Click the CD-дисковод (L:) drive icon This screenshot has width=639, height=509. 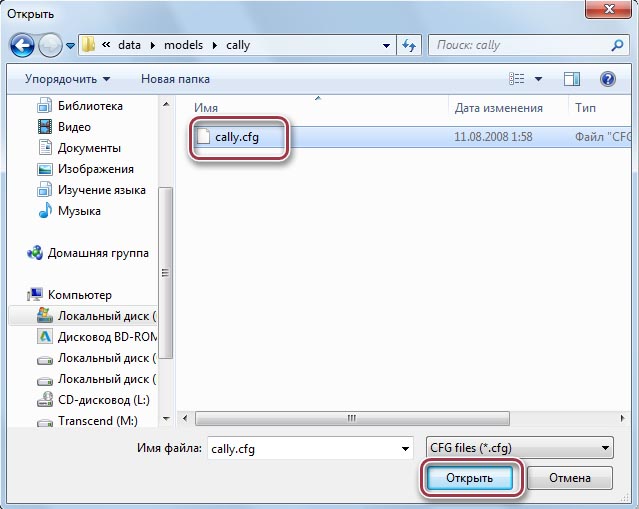pos(45,400)
